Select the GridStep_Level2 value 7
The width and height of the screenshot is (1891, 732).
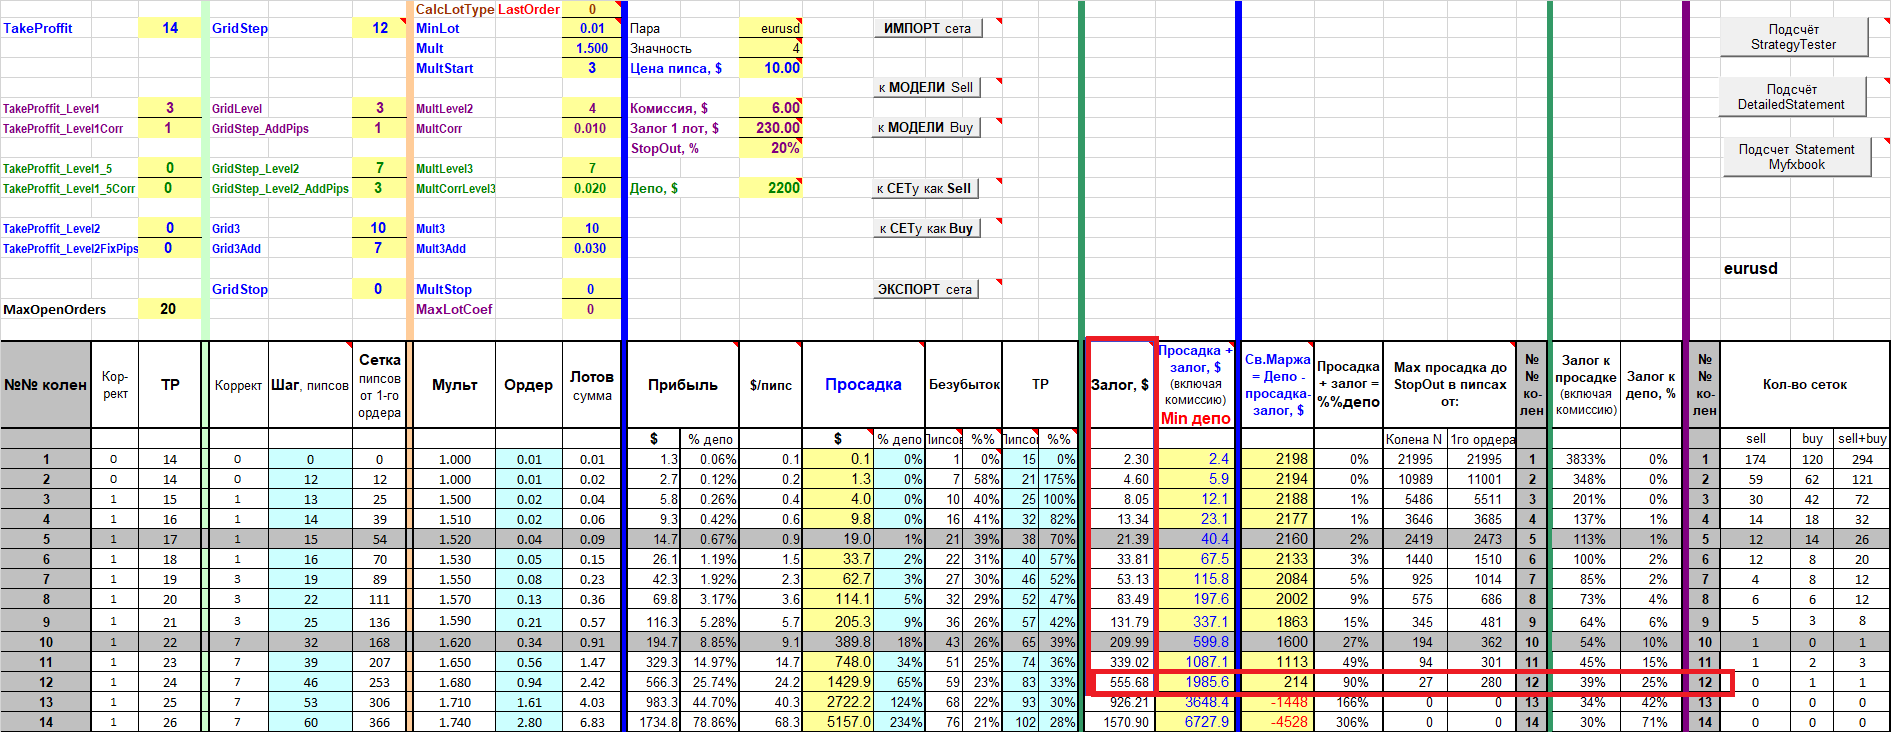(x=379, y=168)
